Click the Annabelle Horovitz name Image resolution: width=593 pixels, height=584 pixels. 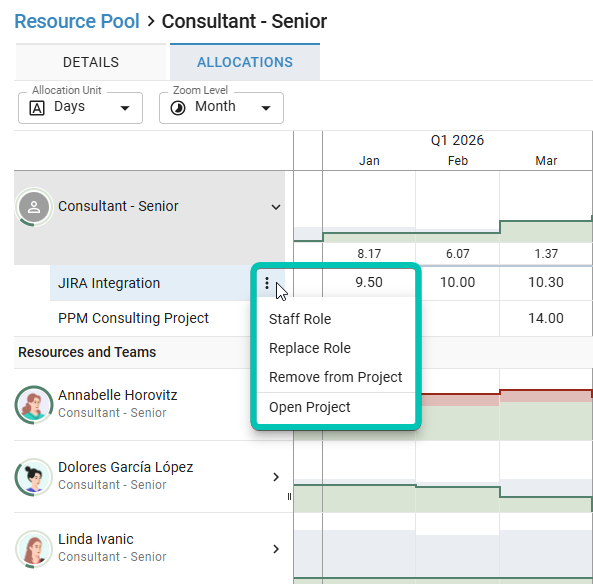(x=118, y=395)
